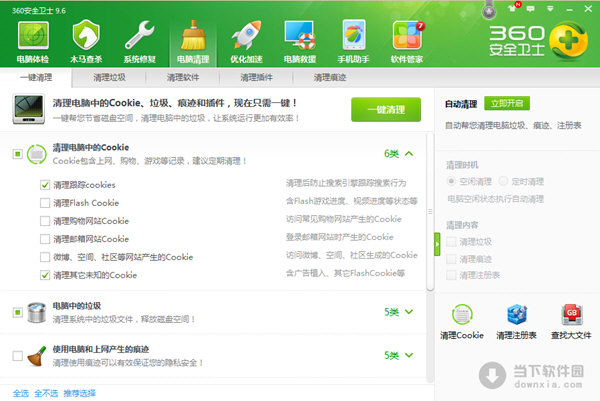Open the skin changer shirt icon

[513, 8]
